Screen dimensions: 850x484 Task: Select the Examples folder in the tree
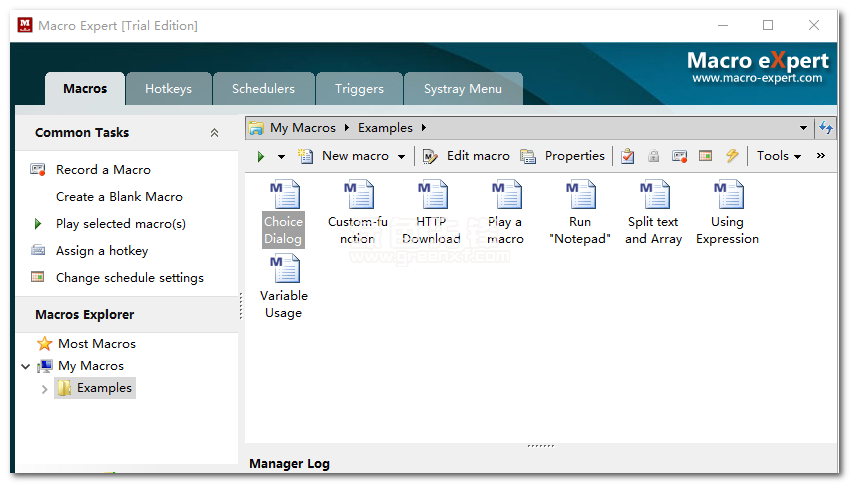tap(104, 388)
